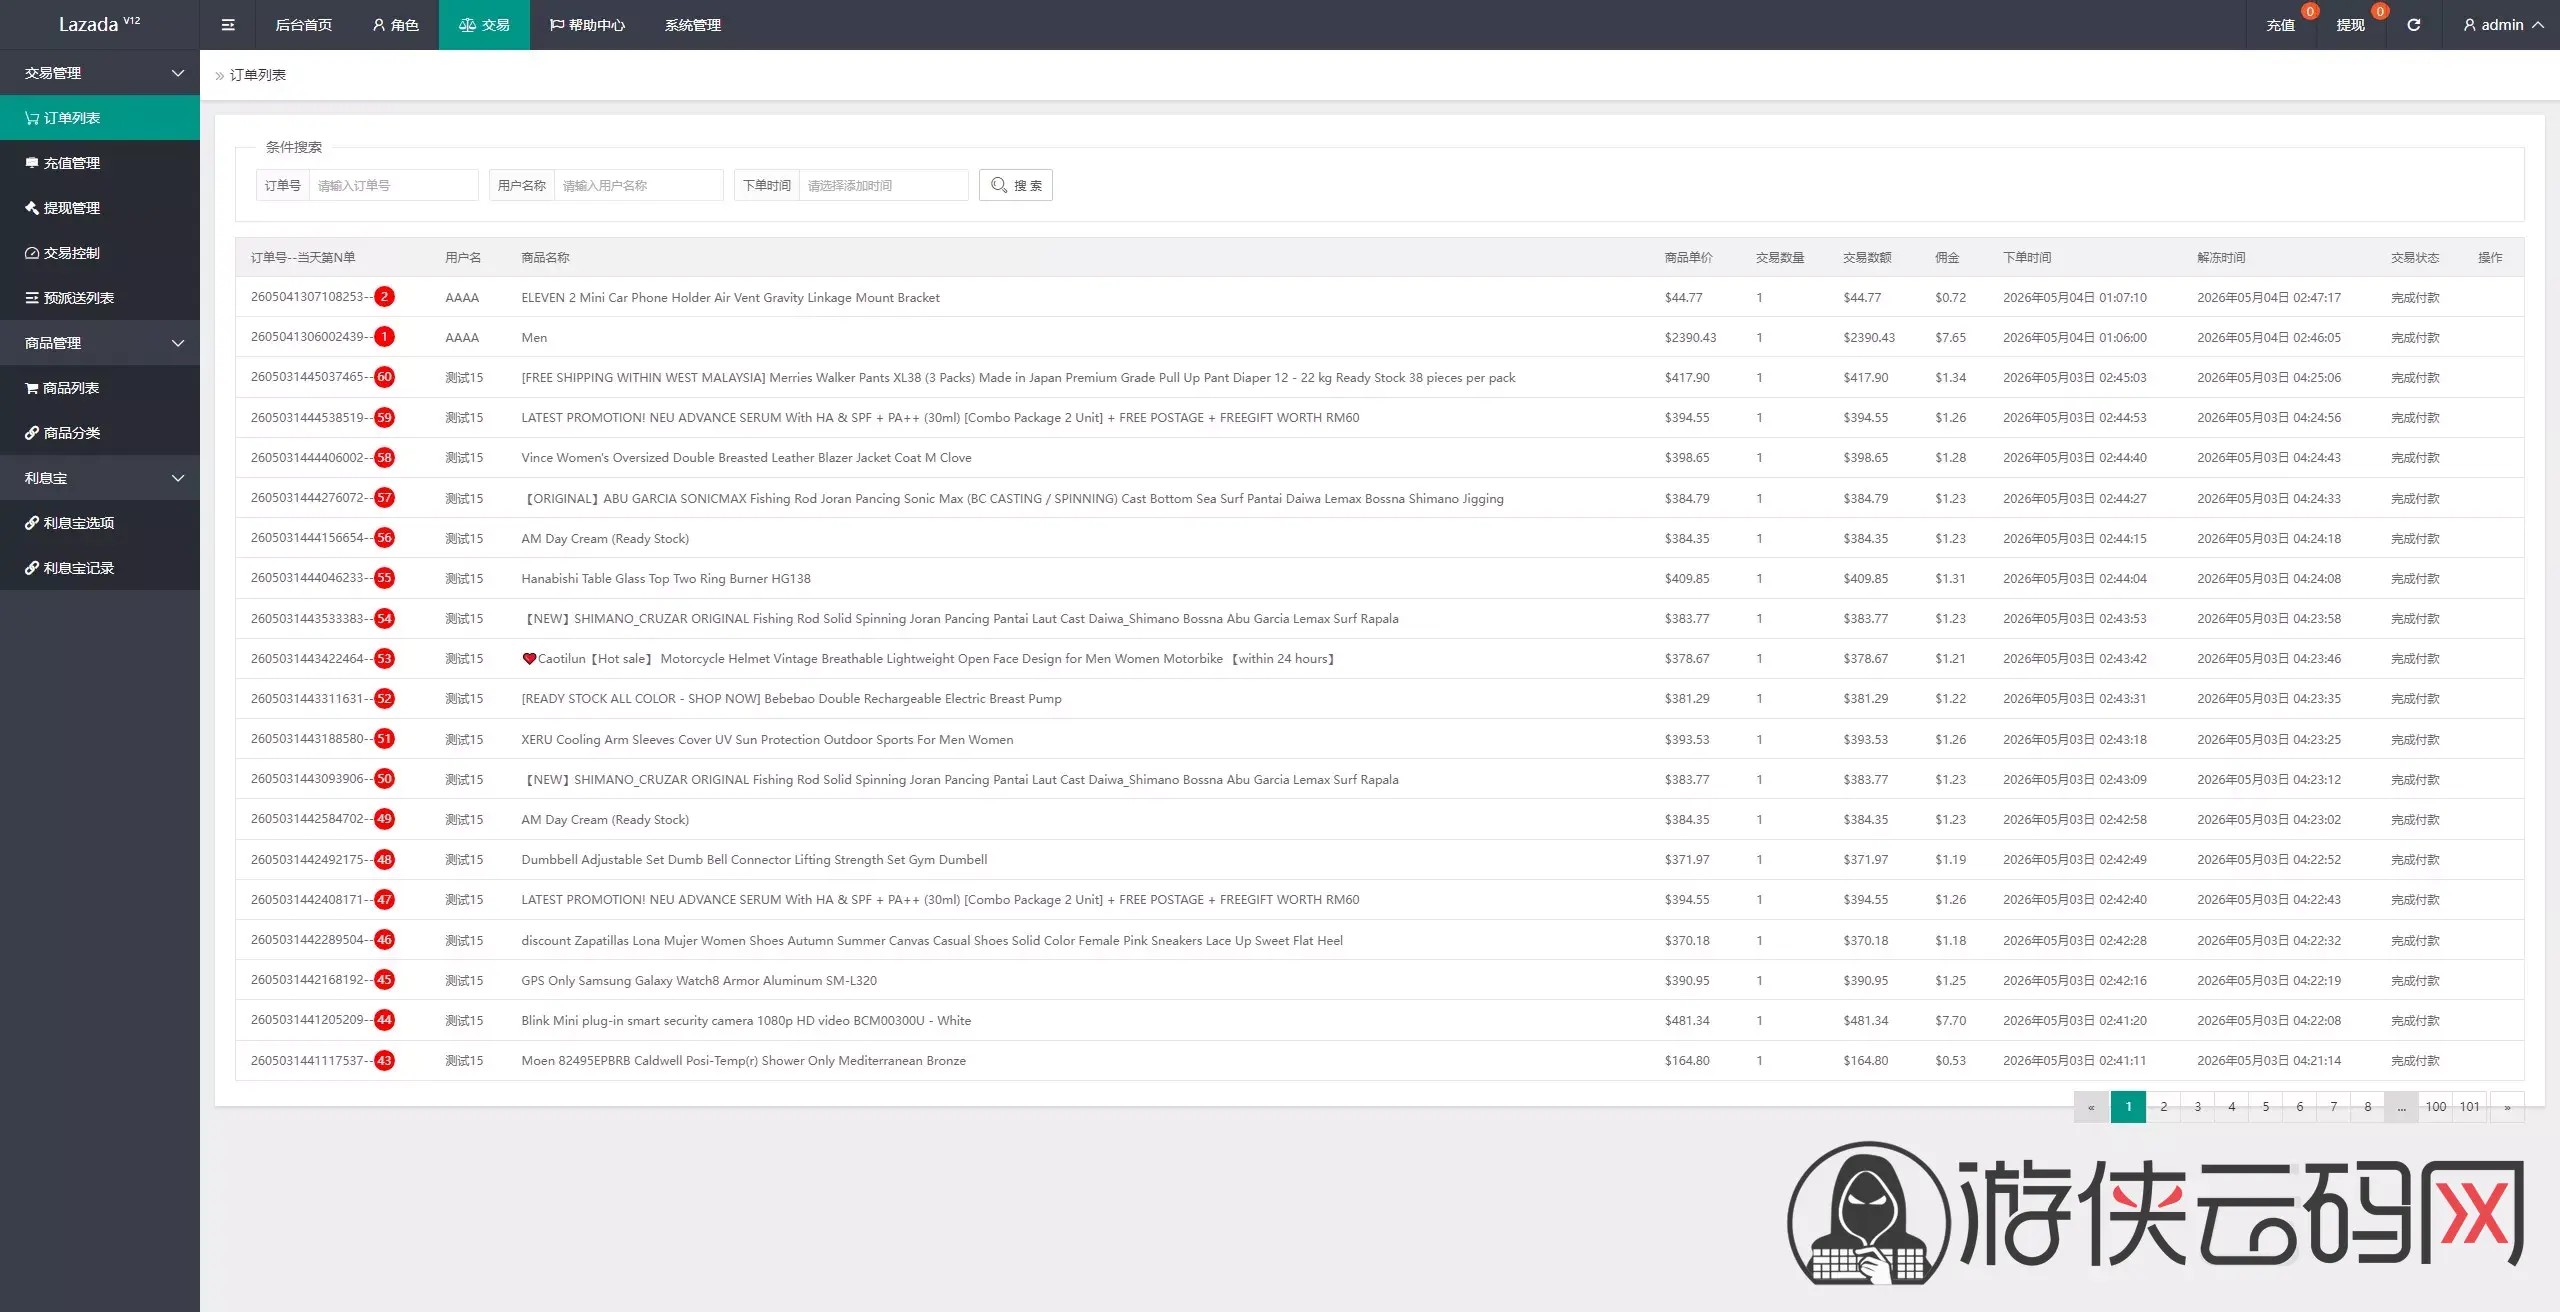The height and width of the screenshot is (1312, 2560).
Task: Go to page 101 of orders
Action: [x=2470, y=1106]
